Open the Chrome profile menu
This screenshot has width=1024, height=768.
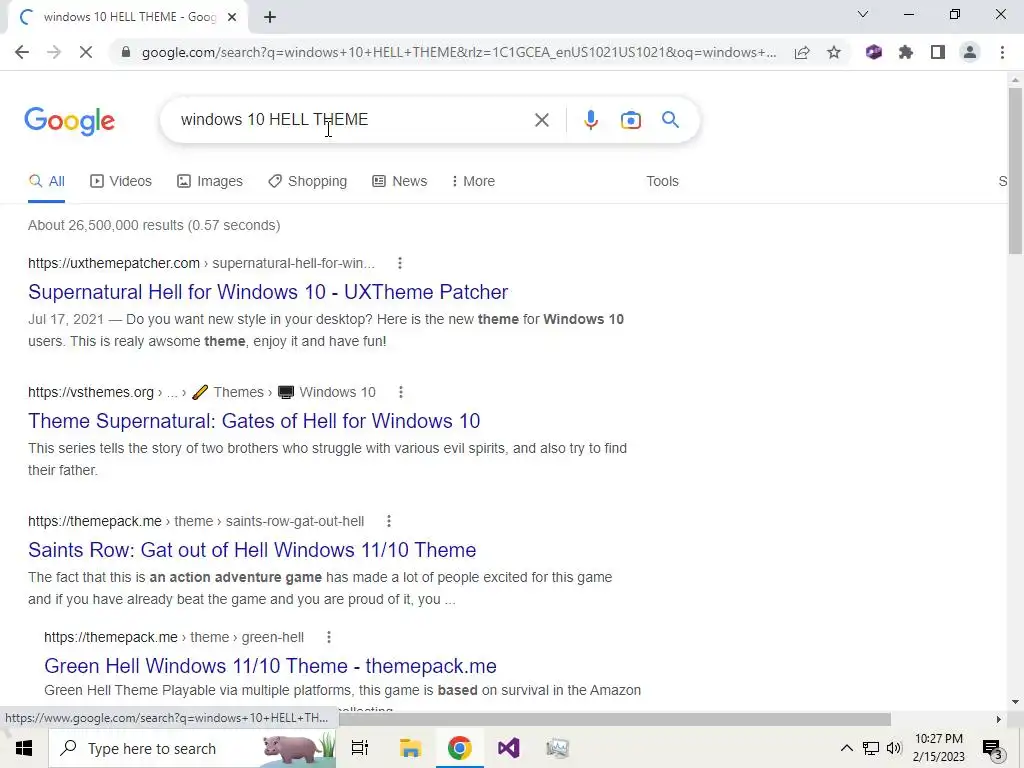(x=970, y=52)
